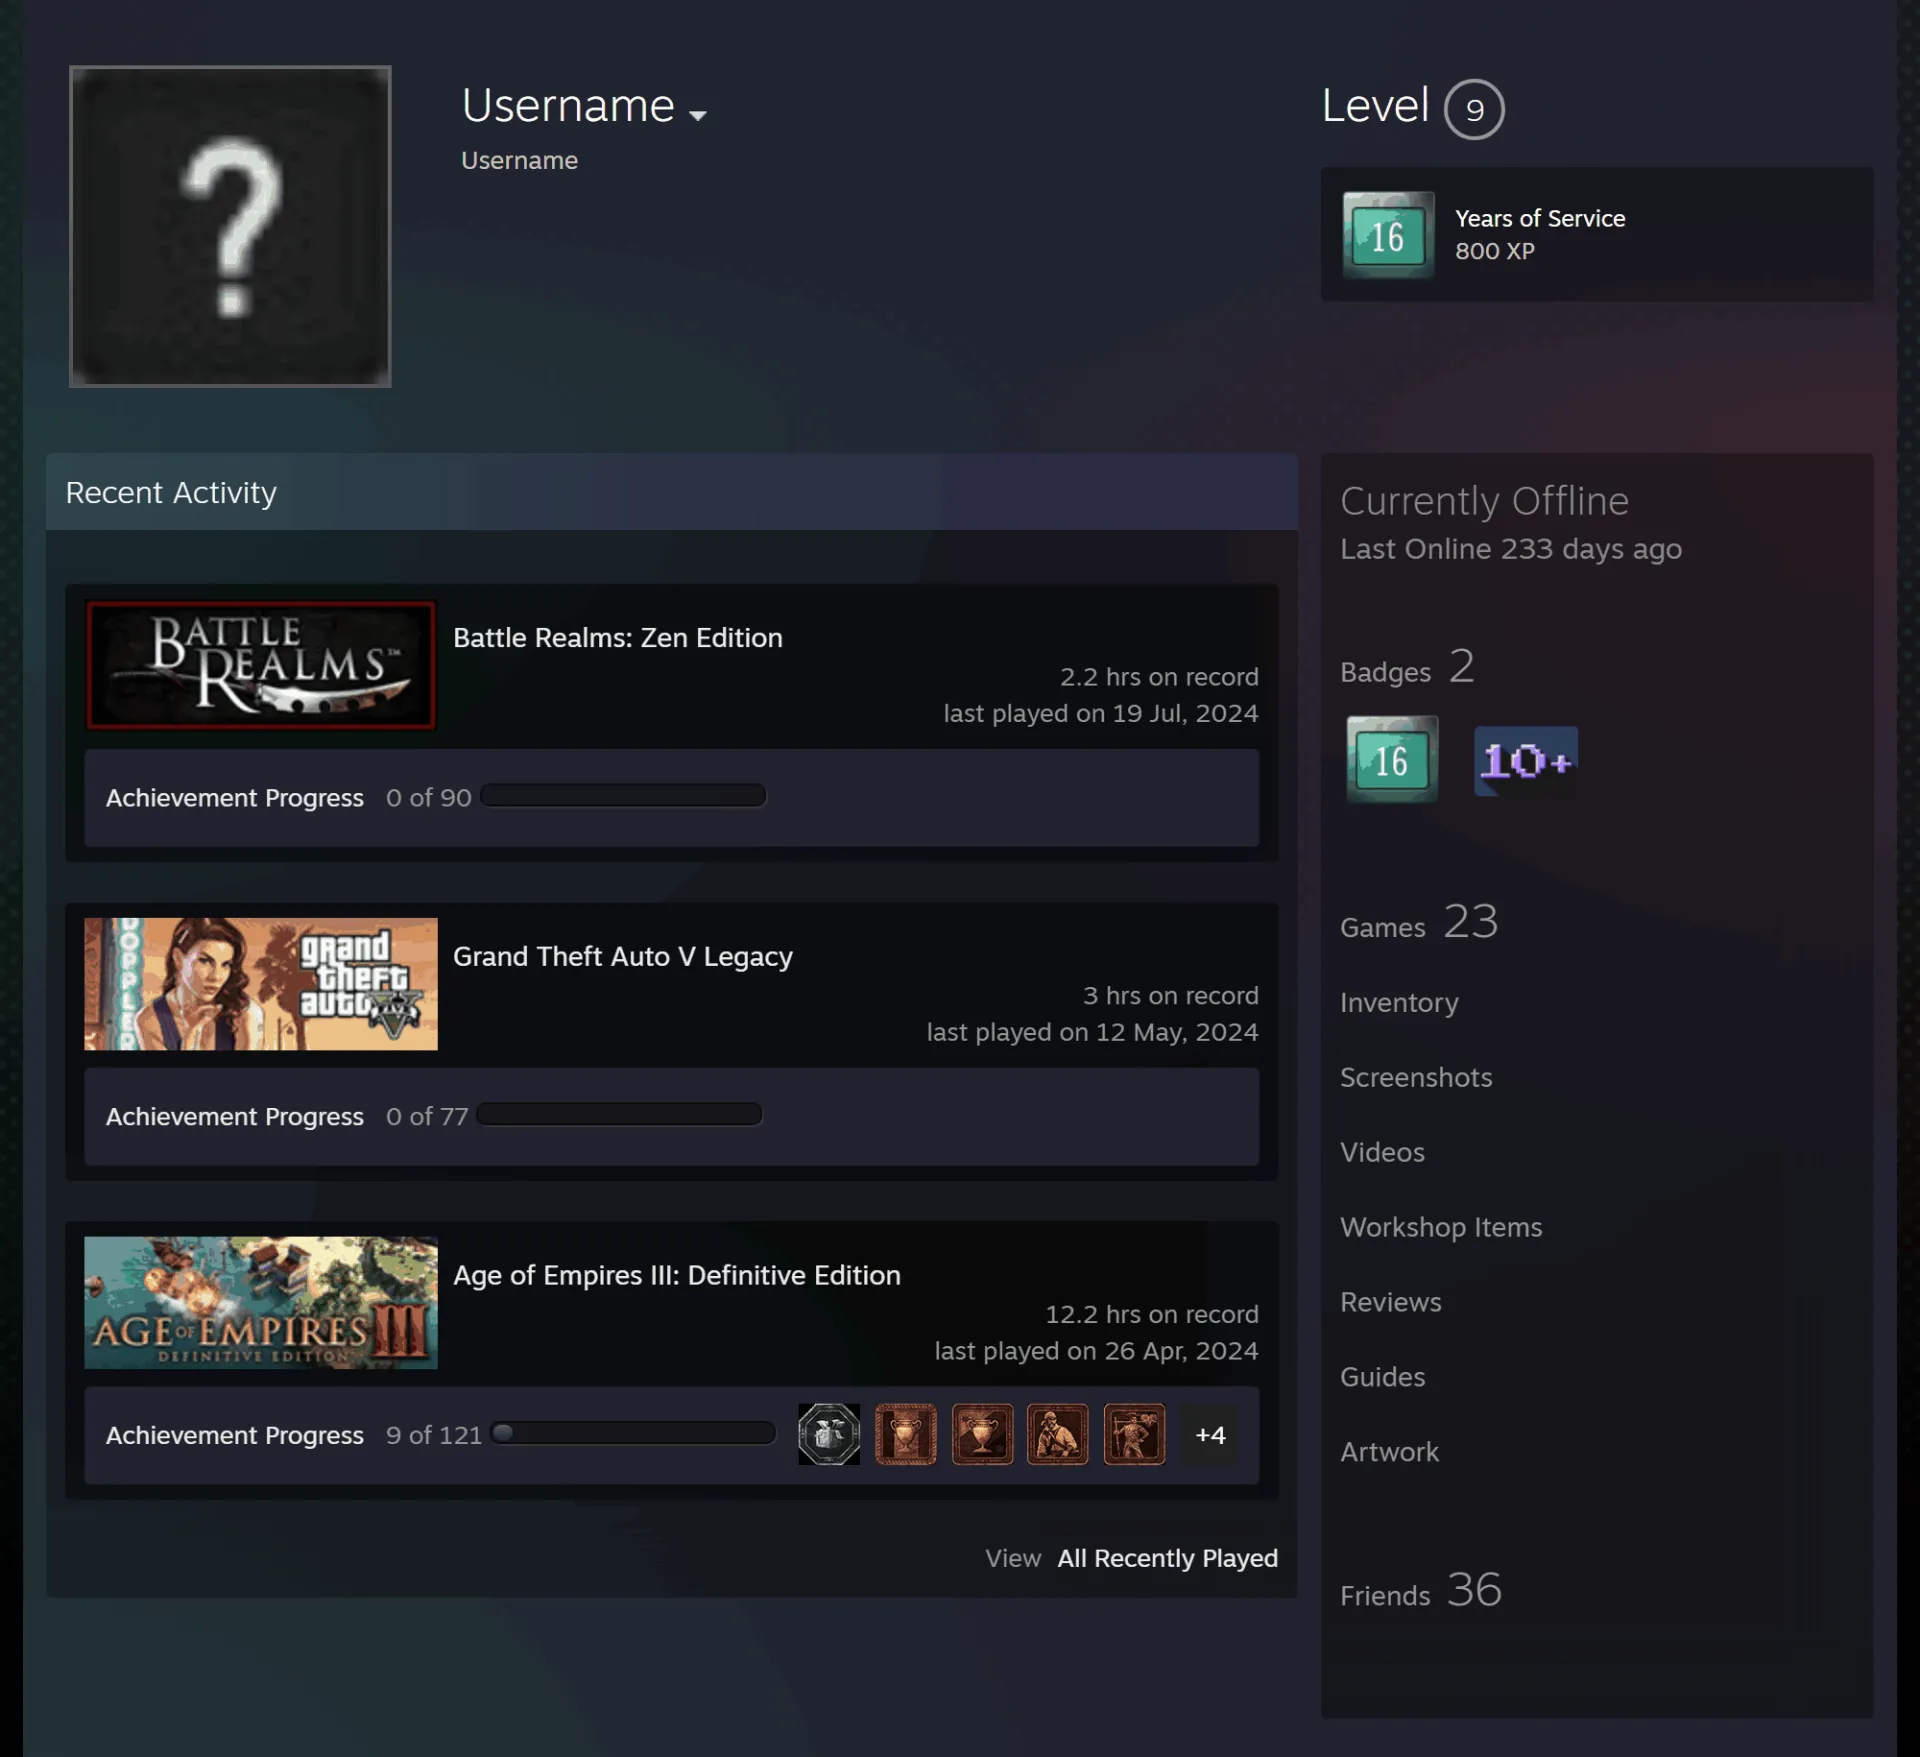
Task: Click the Age of Empires 9 of 121 progress bar
Action: [x=634, y=1433]
